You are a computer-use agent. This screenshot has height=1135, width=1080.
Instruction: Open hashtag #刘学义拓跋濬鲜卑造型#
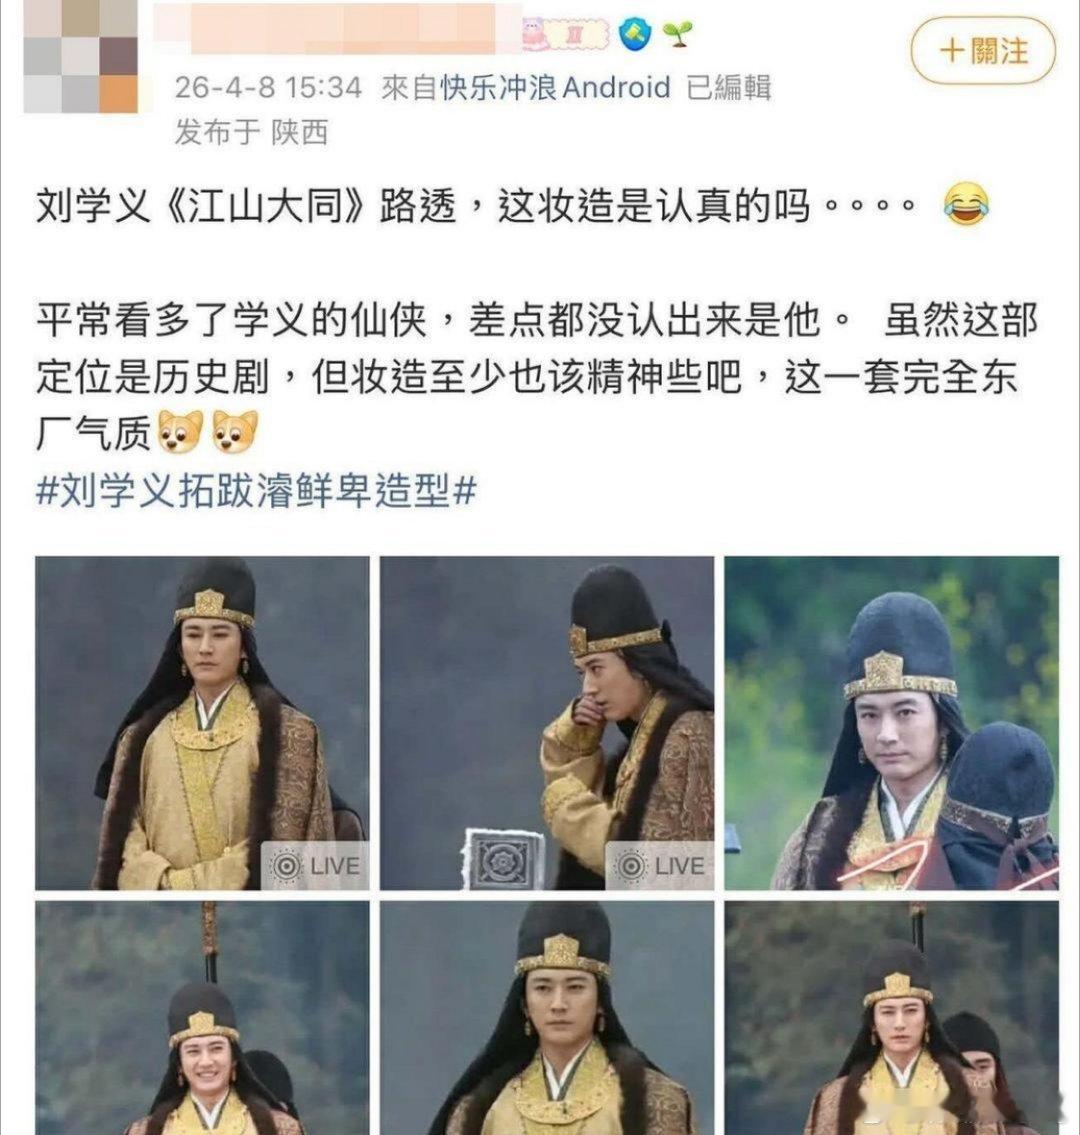[x=256, y=491]
